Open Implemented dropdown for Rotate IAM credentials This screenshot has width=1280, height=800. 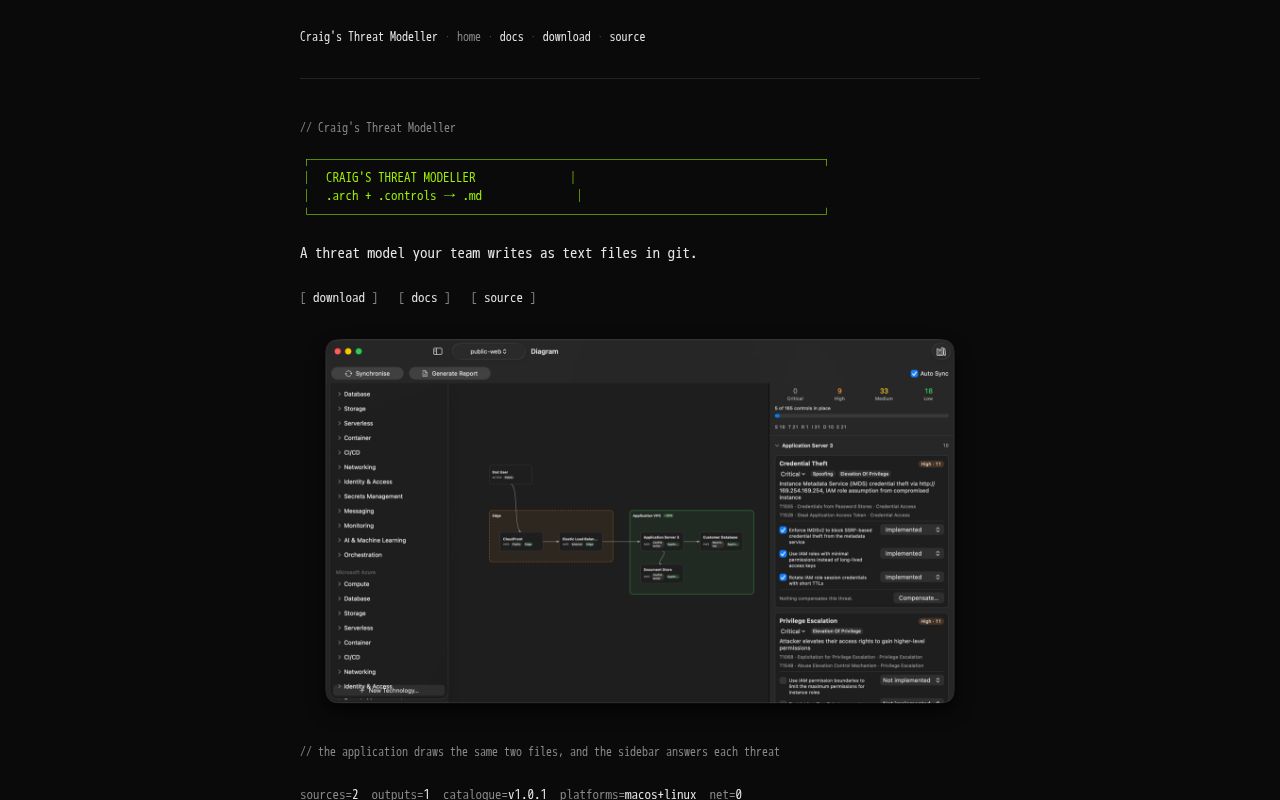[912, 577]
